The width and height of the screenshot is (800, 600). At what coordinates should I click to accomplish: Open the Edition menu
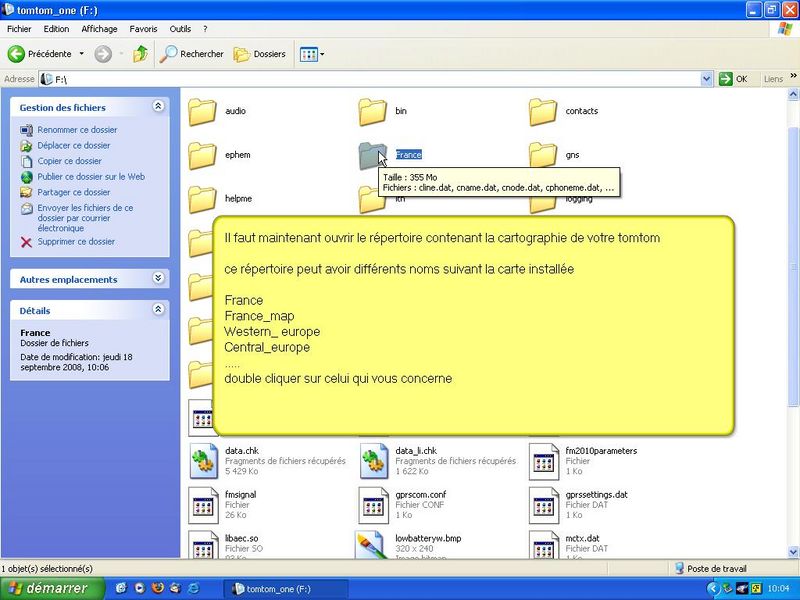[x=56, y=29]
